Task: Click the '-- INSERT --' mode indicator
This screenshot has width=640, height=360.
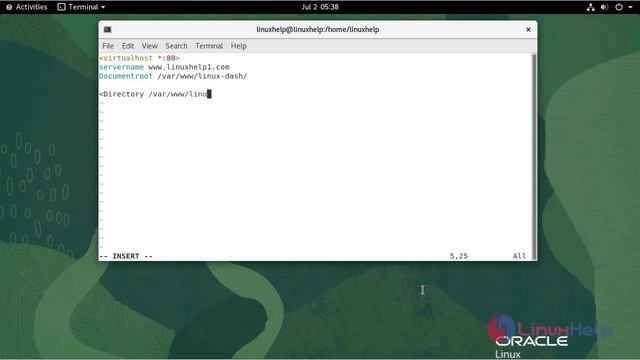Action: 126,256
